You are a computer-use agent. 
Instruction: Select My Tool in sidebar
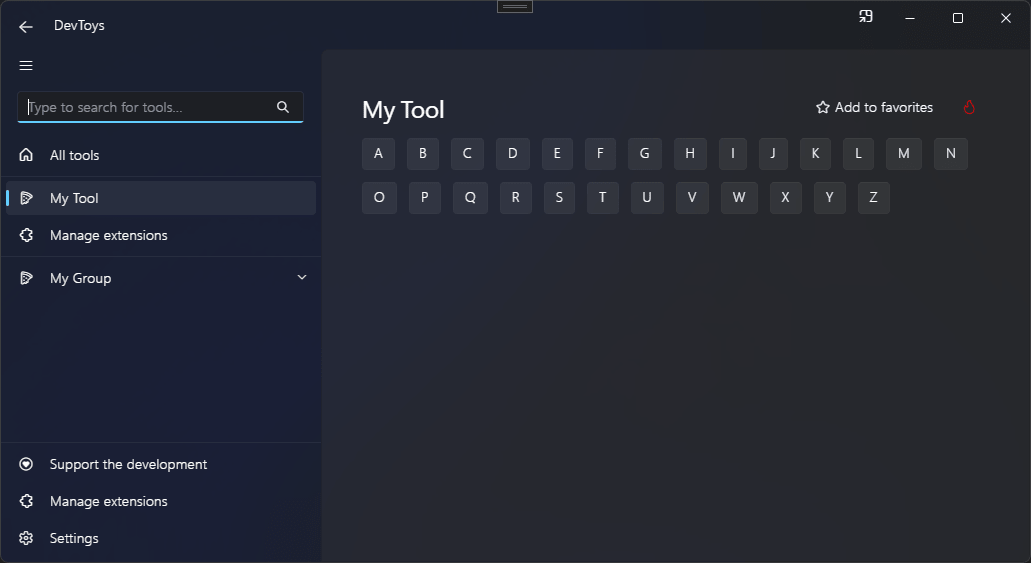pyautogui.click(x=161, y=198)
